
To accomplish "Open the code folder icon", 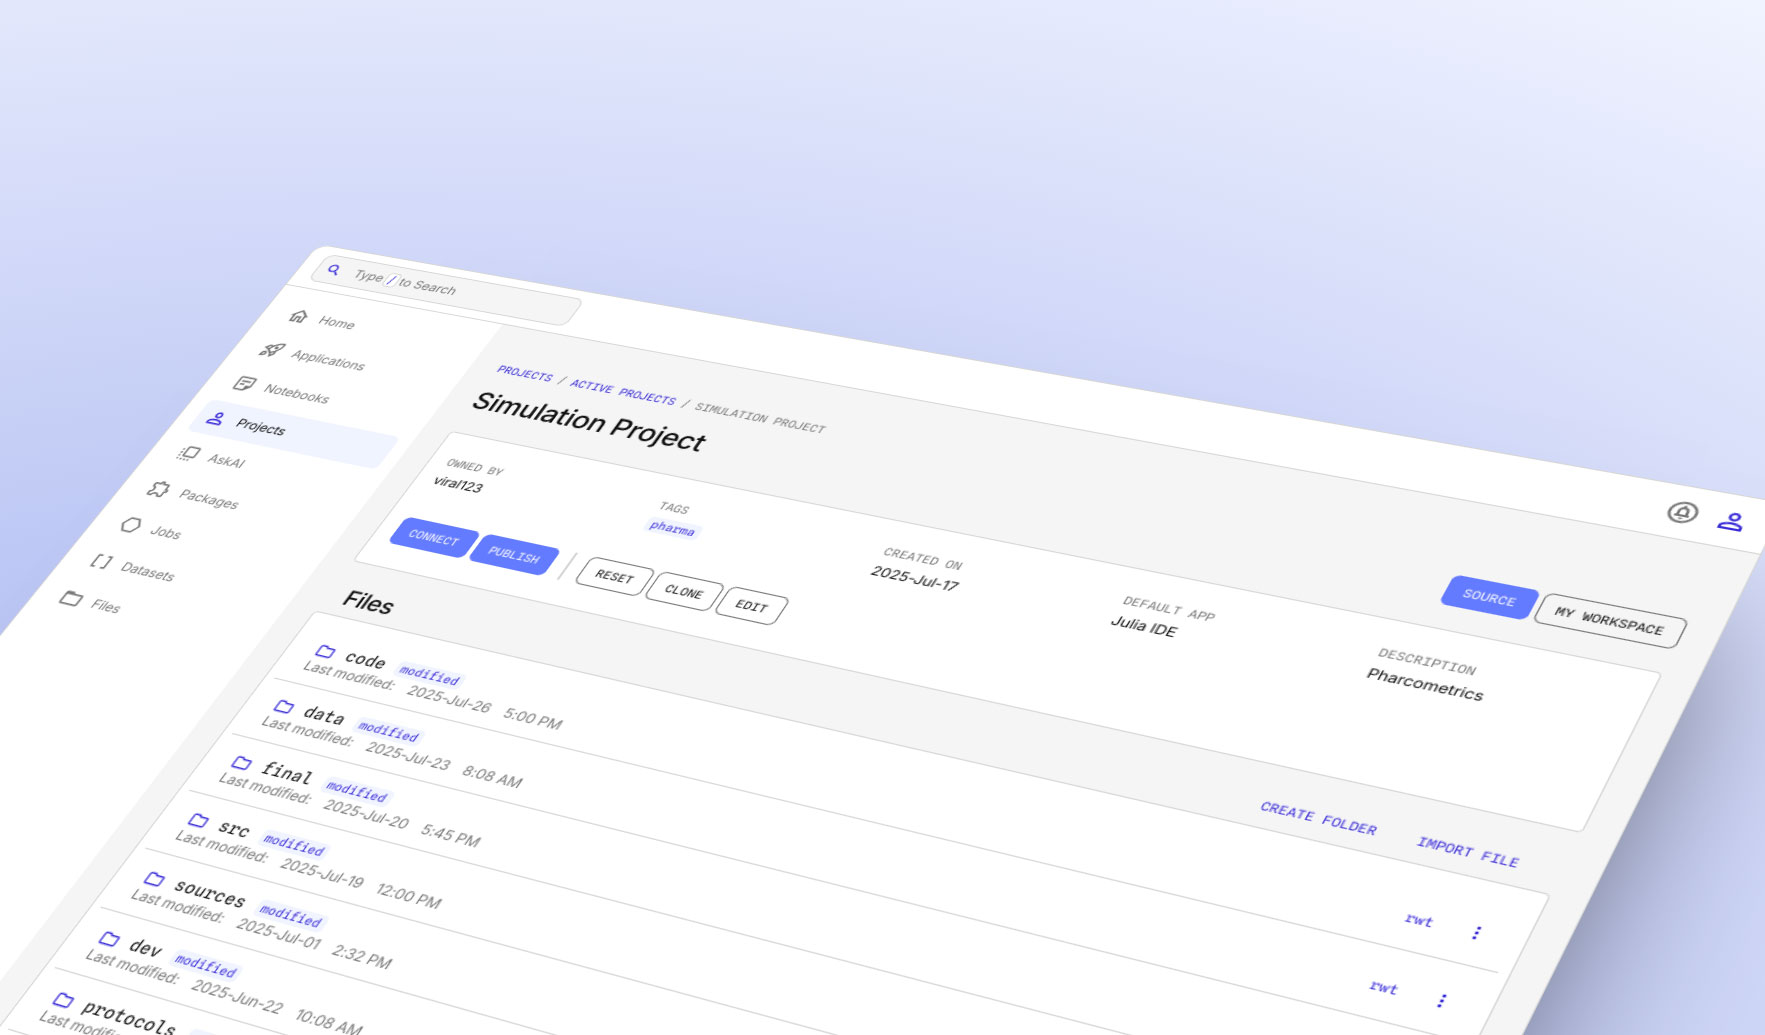I will pos(325,651).
